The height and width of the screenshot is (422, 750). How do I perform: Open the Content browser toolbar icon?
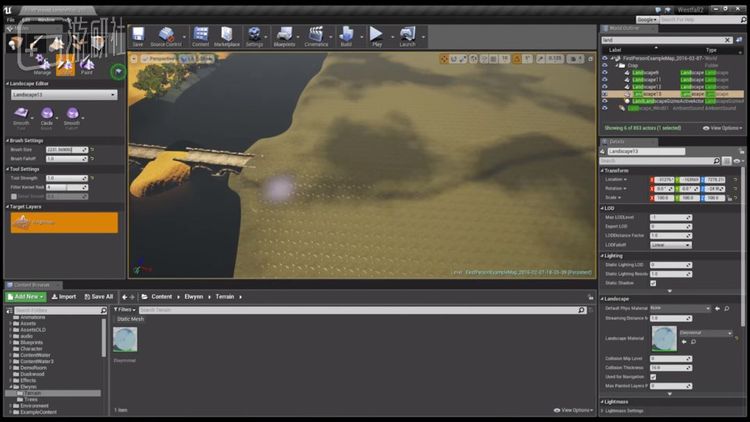pos(201,36)
